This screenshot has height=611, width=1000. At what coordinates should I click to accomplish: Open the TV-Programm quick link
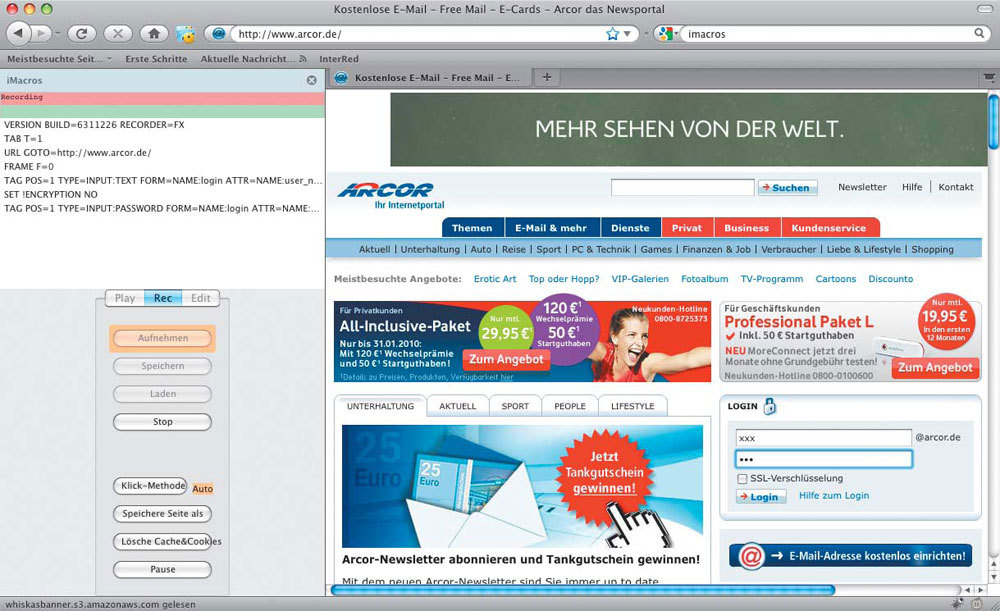click(x=772, y=279)
